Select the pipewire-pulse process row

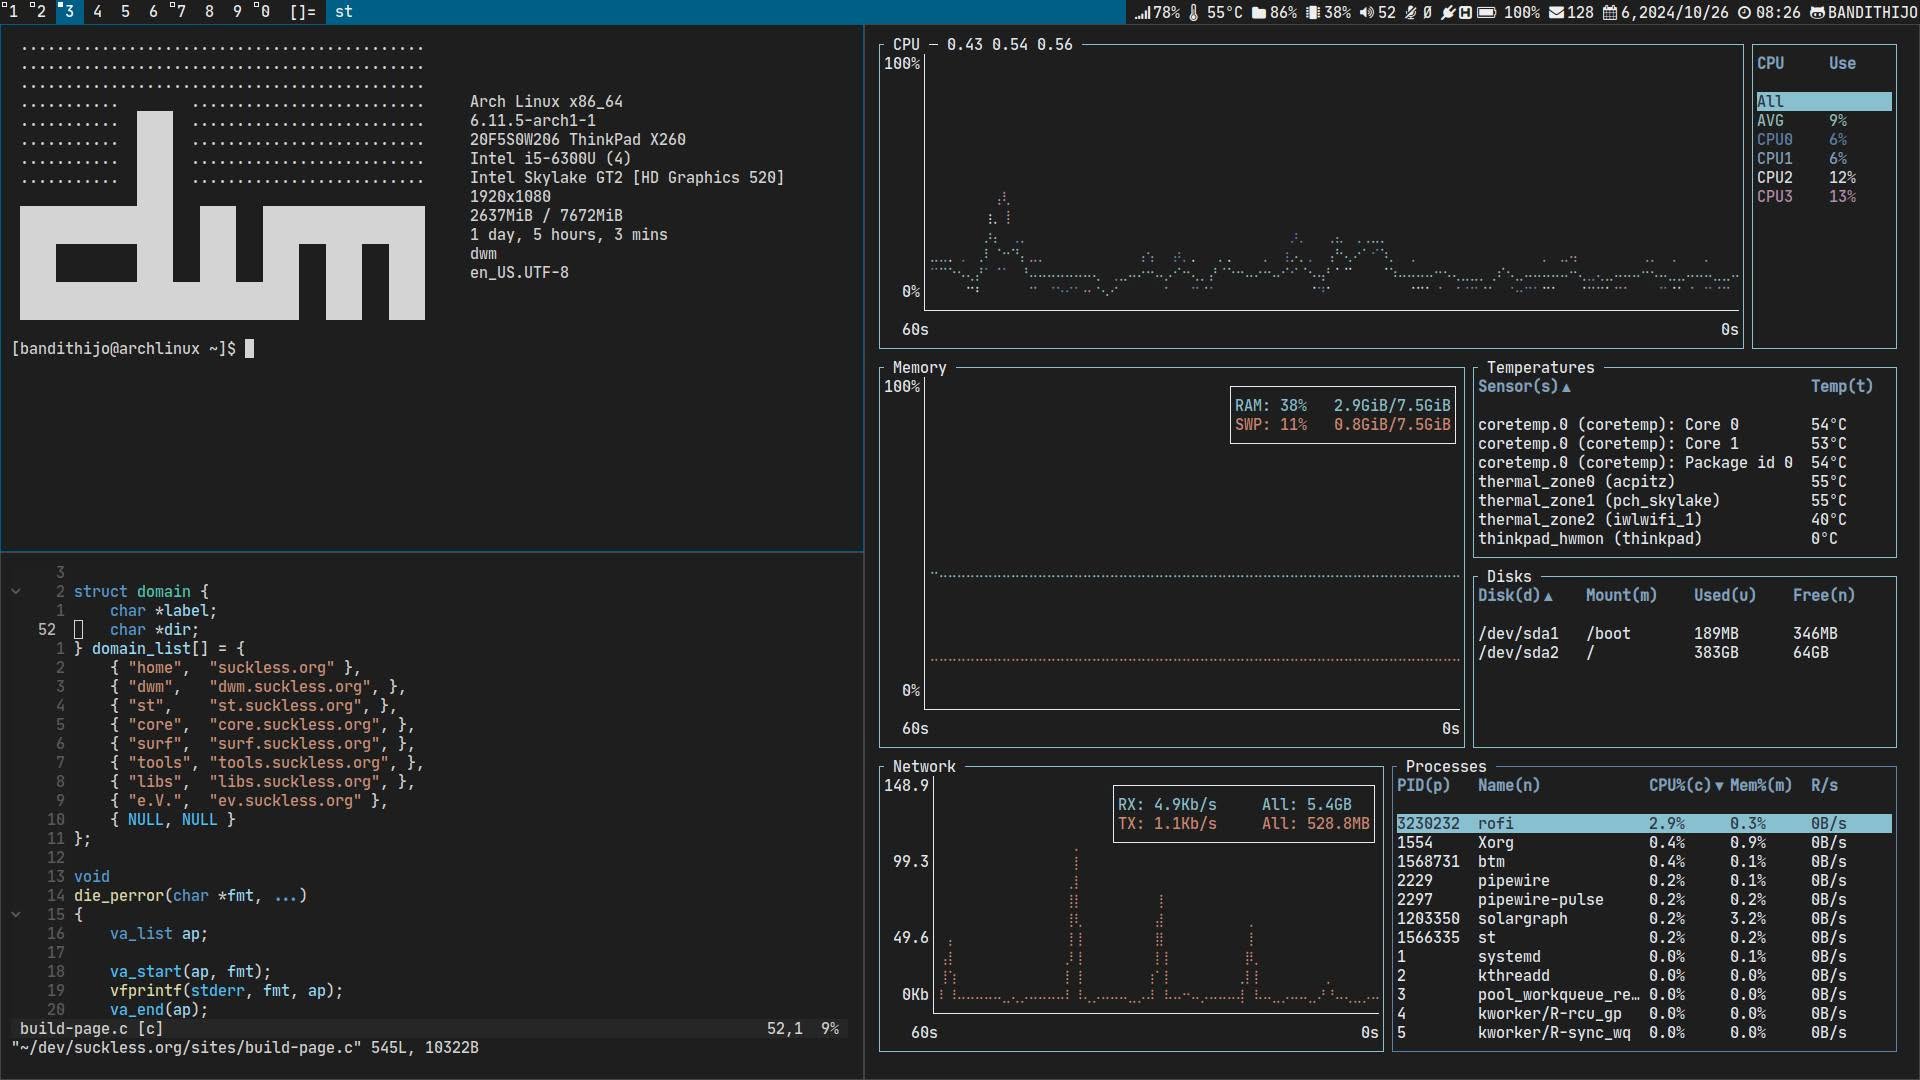(1644, 900)
